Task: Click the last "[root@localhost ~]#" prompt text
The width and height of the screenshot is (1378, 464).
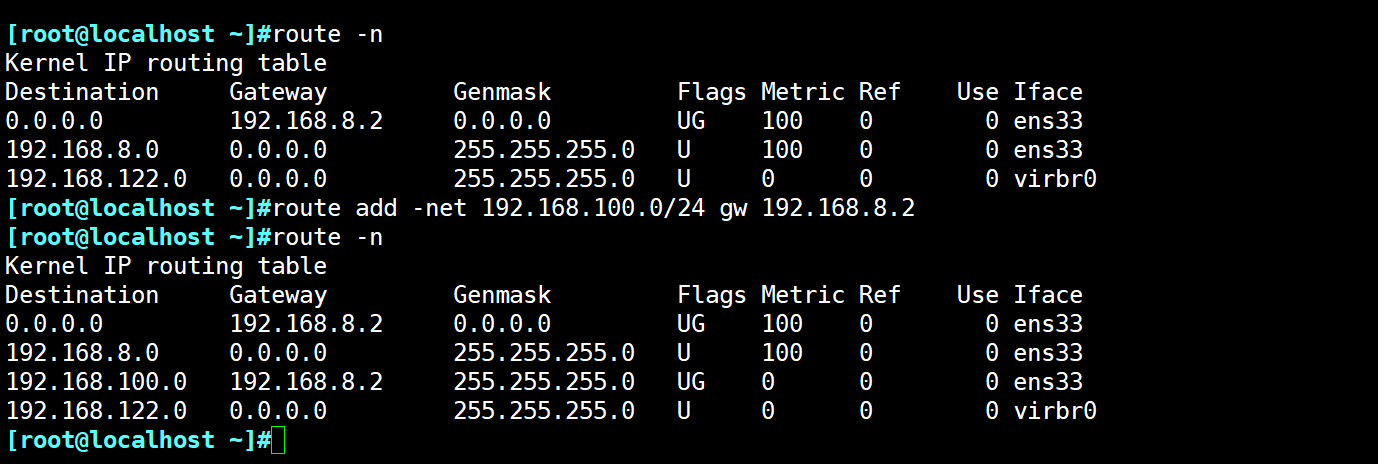Action: click(x=138, y=440)
